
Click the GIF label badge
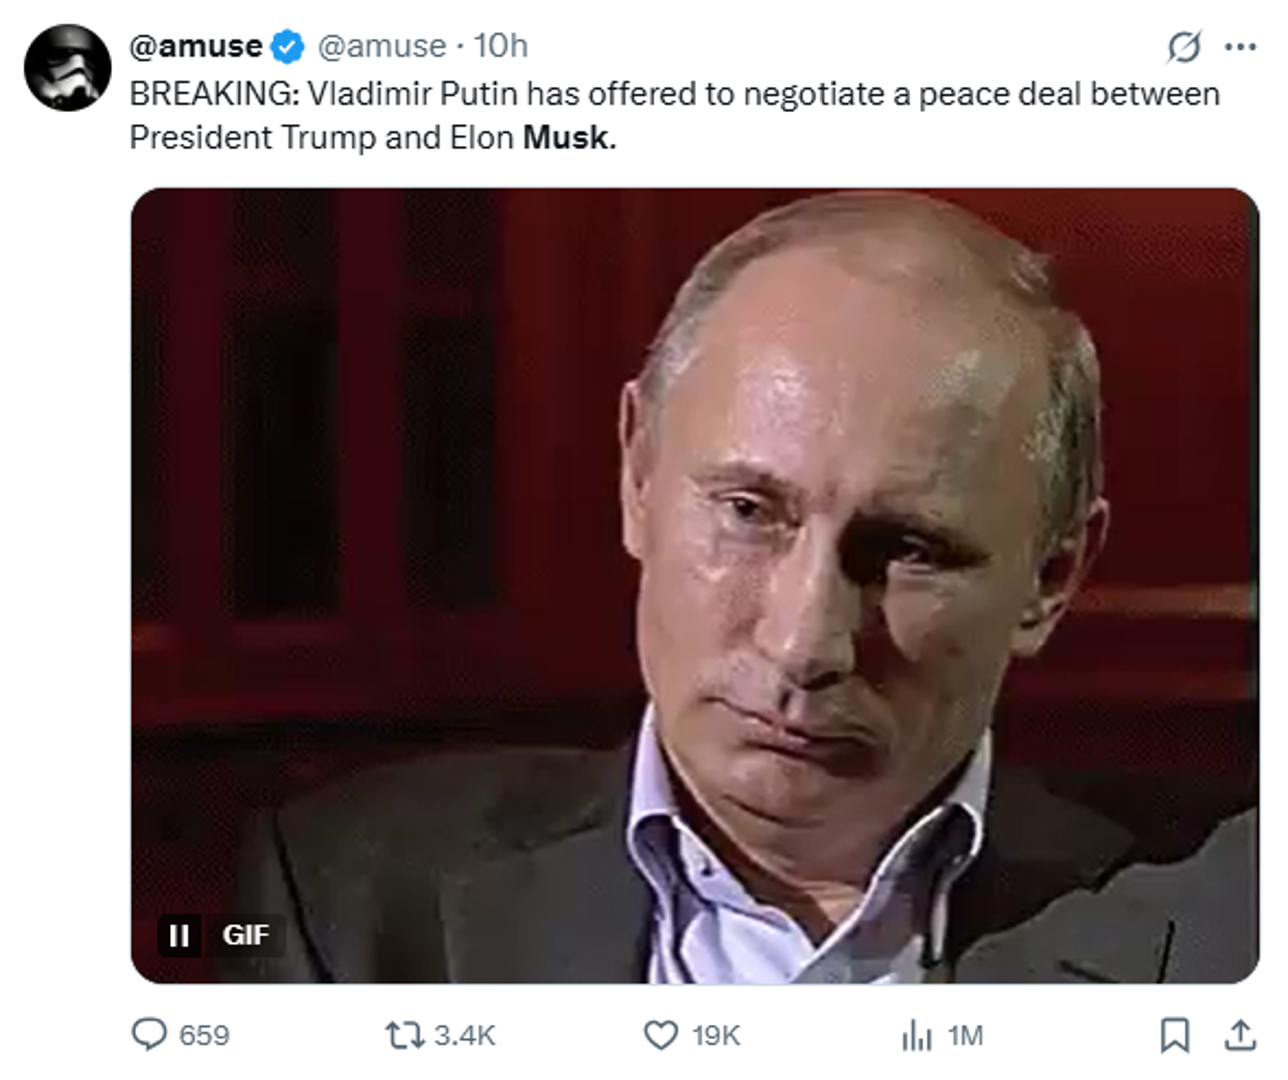pos(246,935)
